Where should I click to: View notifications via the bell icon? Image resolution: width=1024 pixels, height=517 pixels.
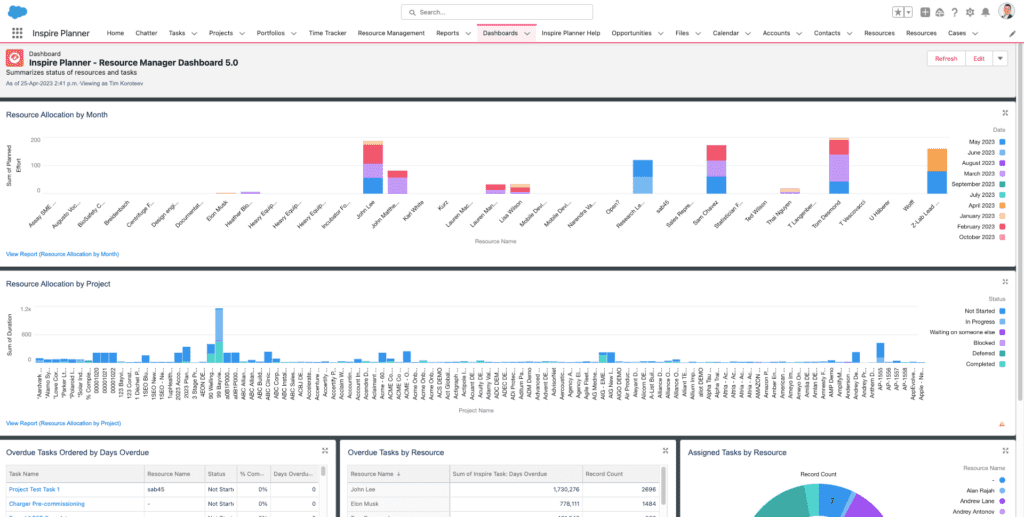pyautogui.click(x=985, y=12)
